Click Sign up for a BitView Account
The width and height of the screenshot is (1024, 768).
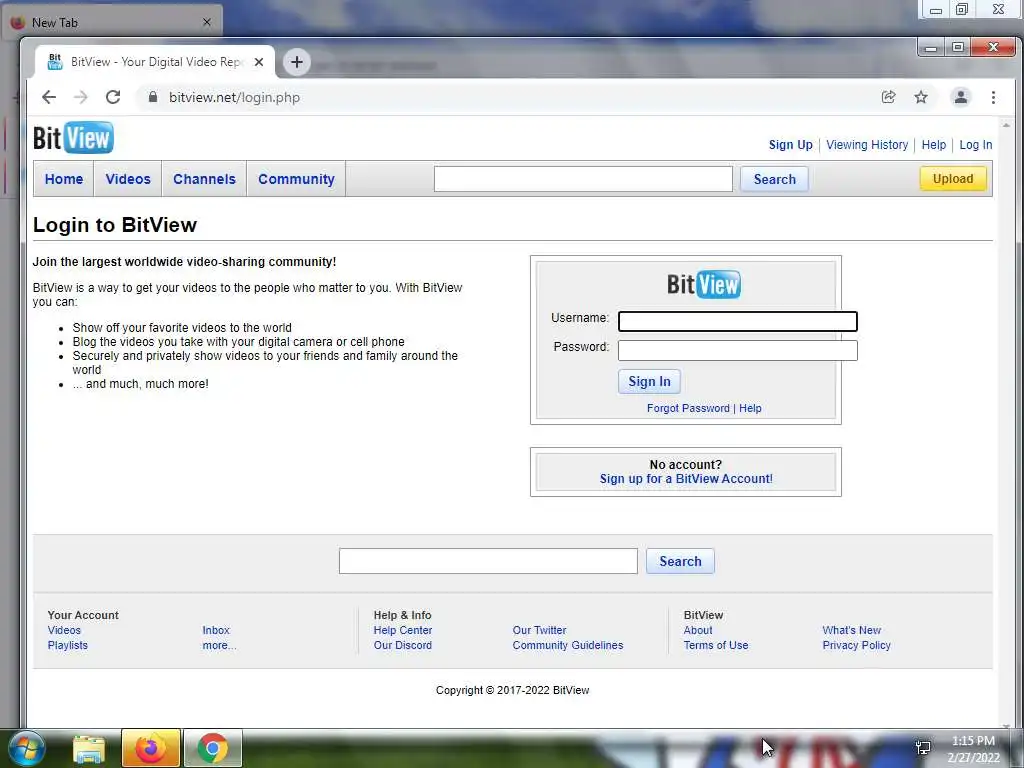686,479
